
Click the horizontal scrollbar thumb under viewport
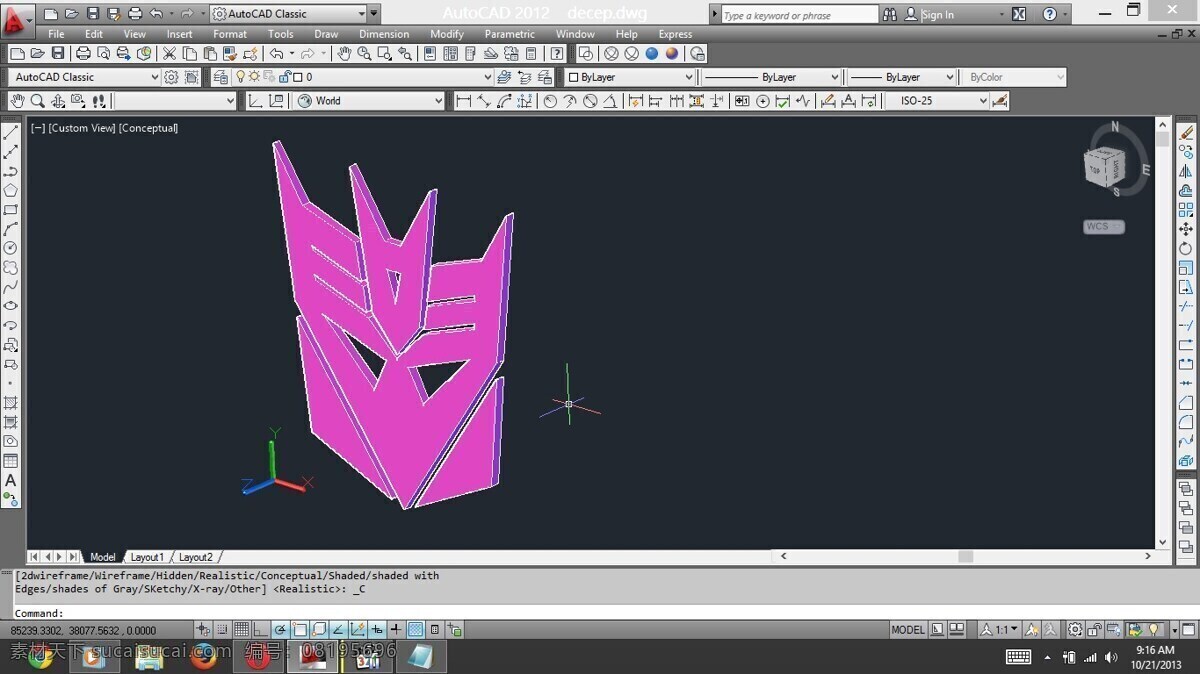(x=965, y=556)
